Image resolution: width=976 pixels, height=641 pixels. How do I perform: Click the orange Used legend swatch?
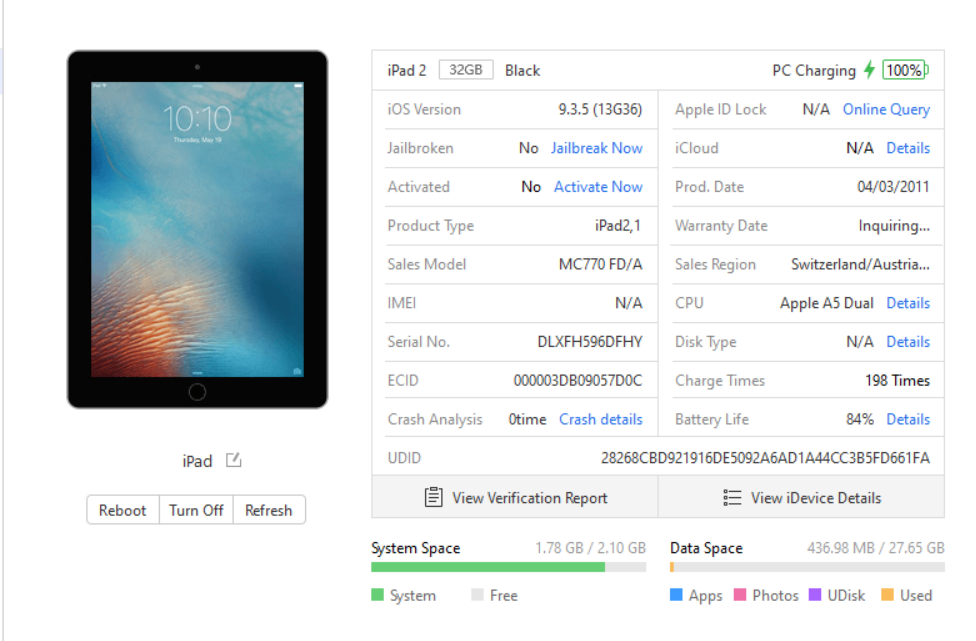click(x=887, y=594)
